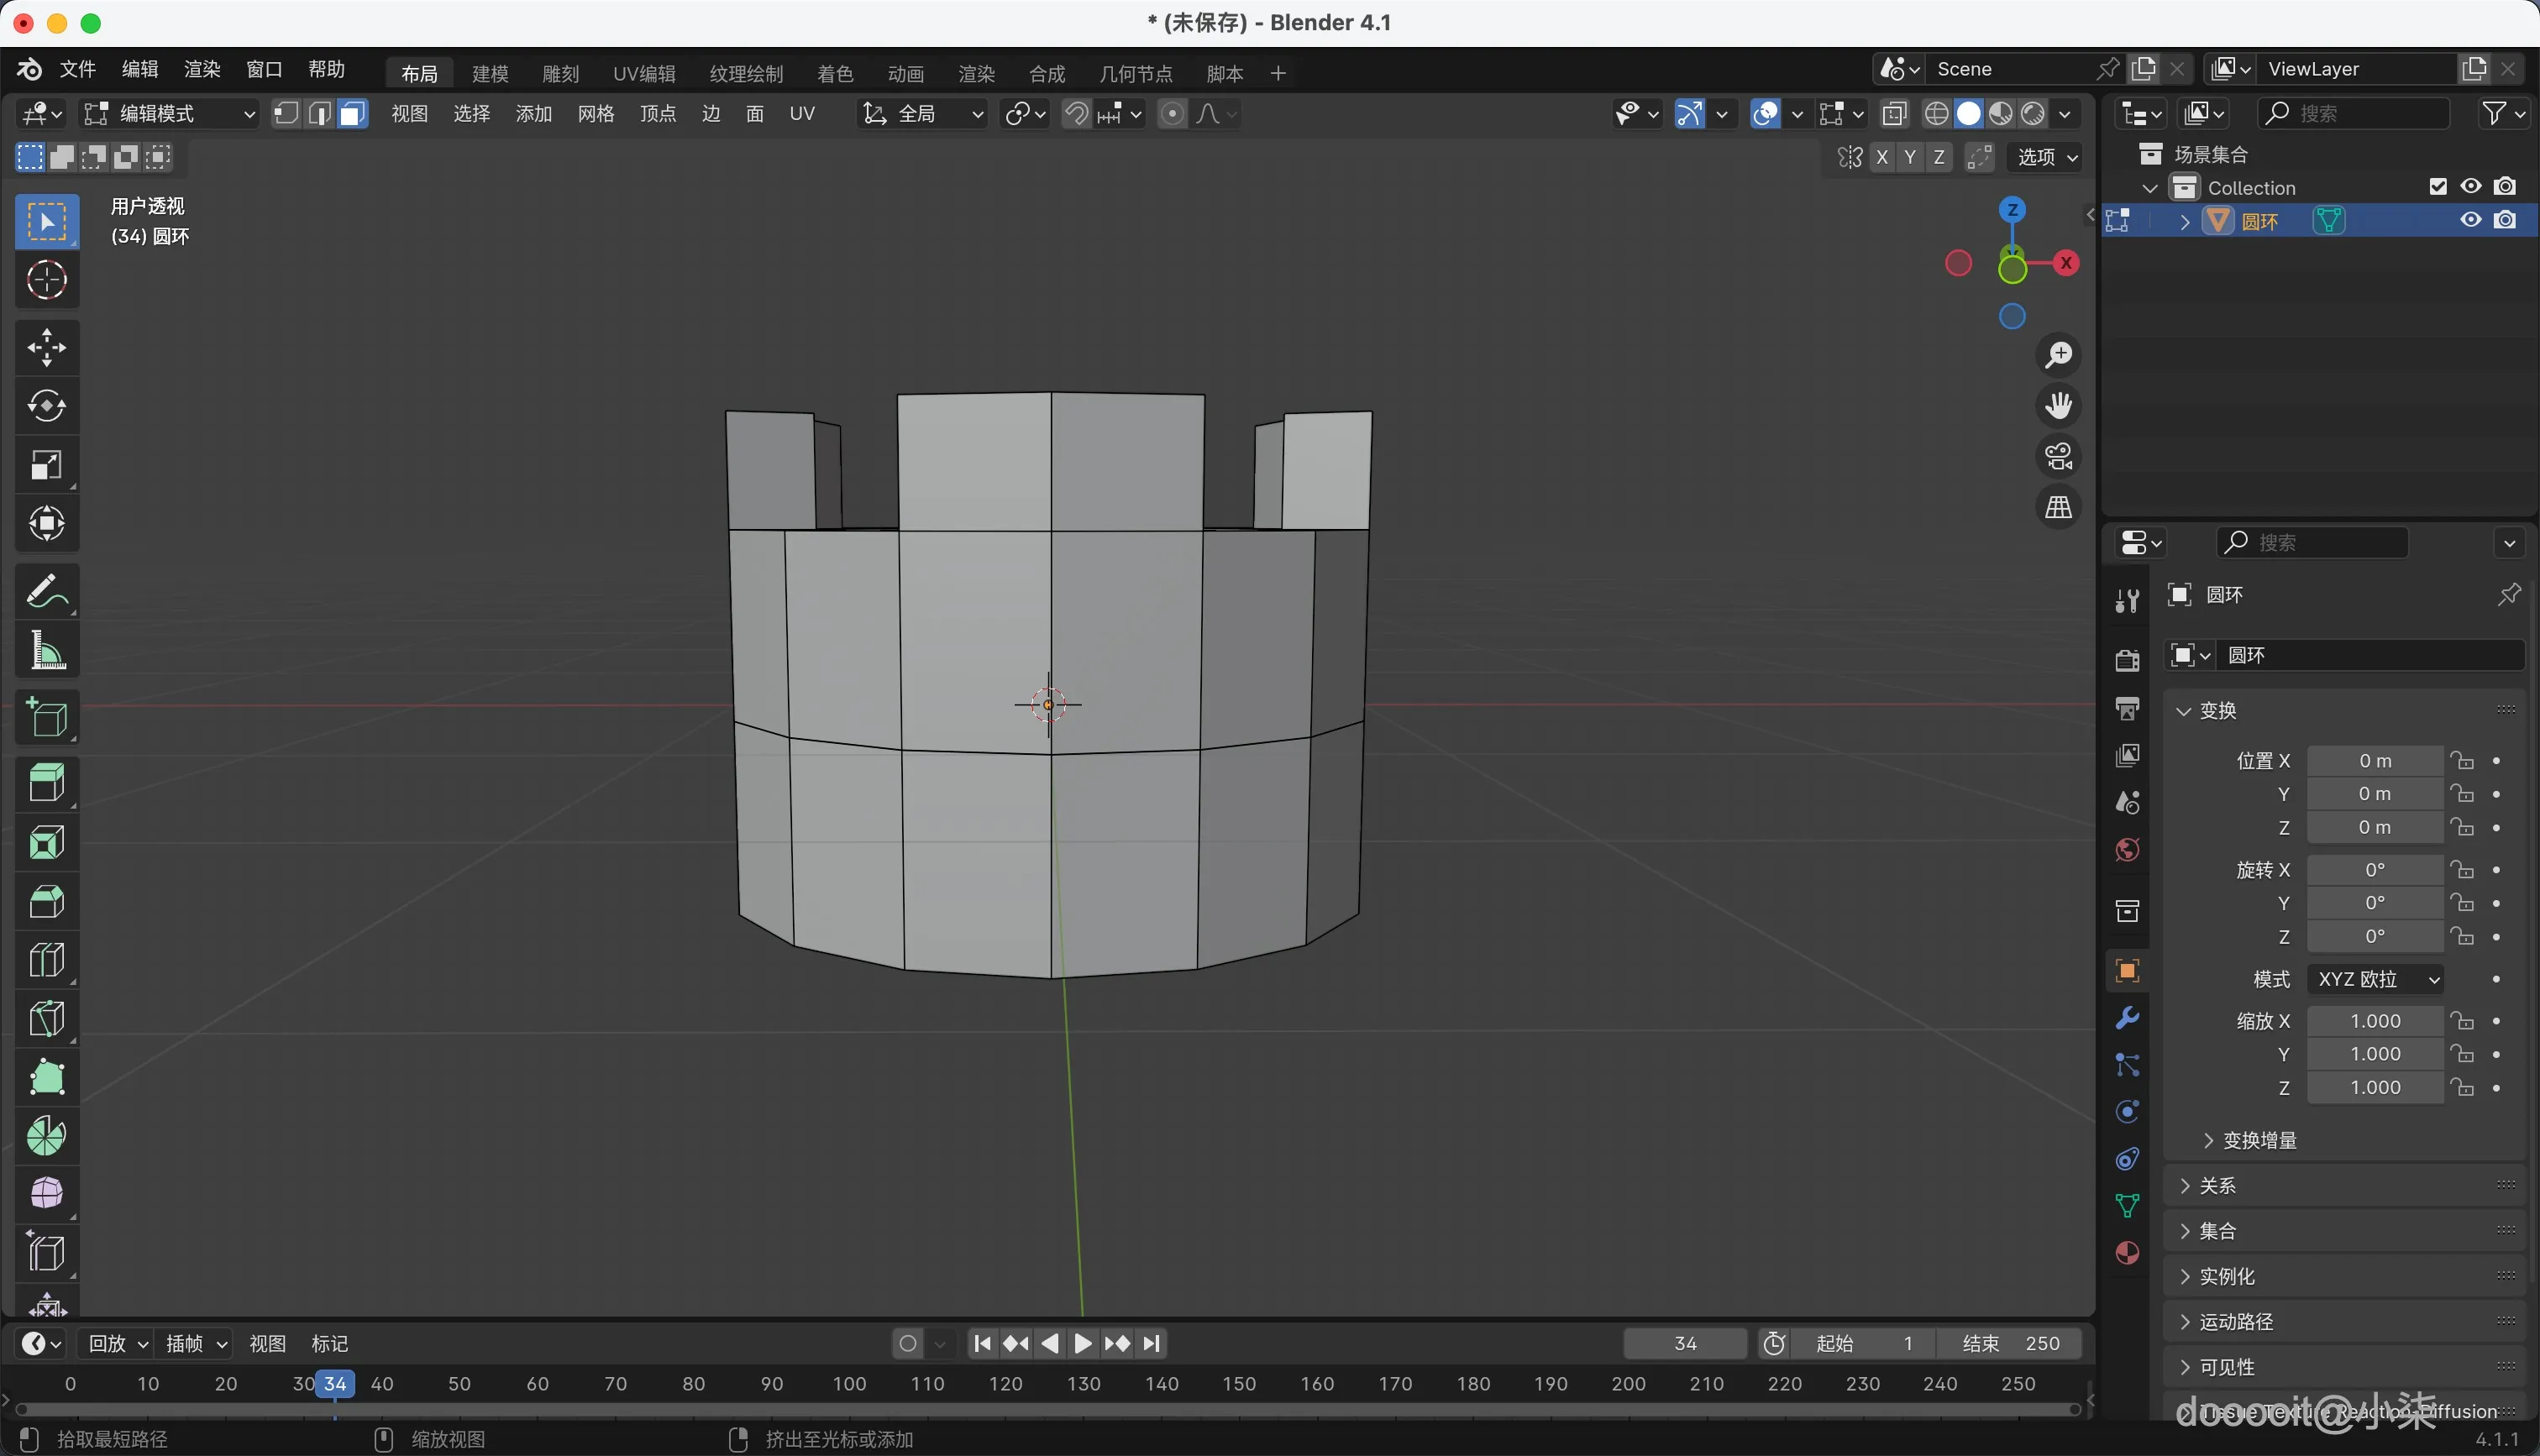The height and width of the screenshot is (1456, 2540).
Task: Select the Rotate tool icon
Action: pos(46,406)
